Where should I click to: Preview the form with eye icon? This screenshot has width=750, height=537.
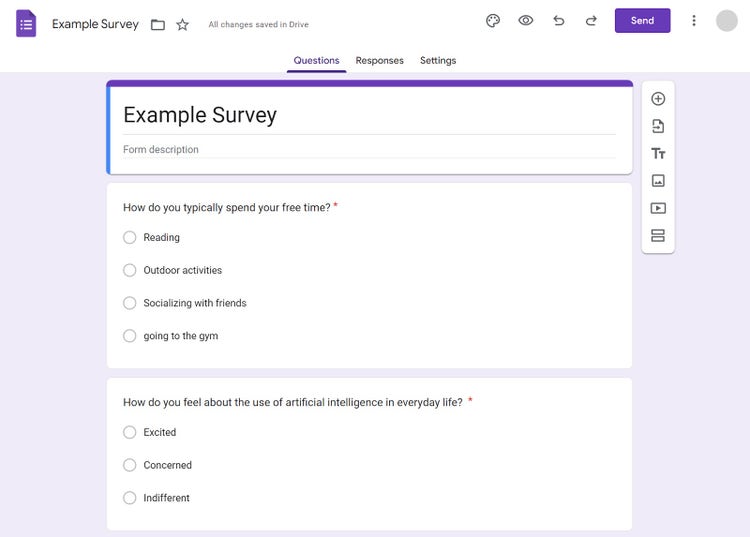pos(526,20)
